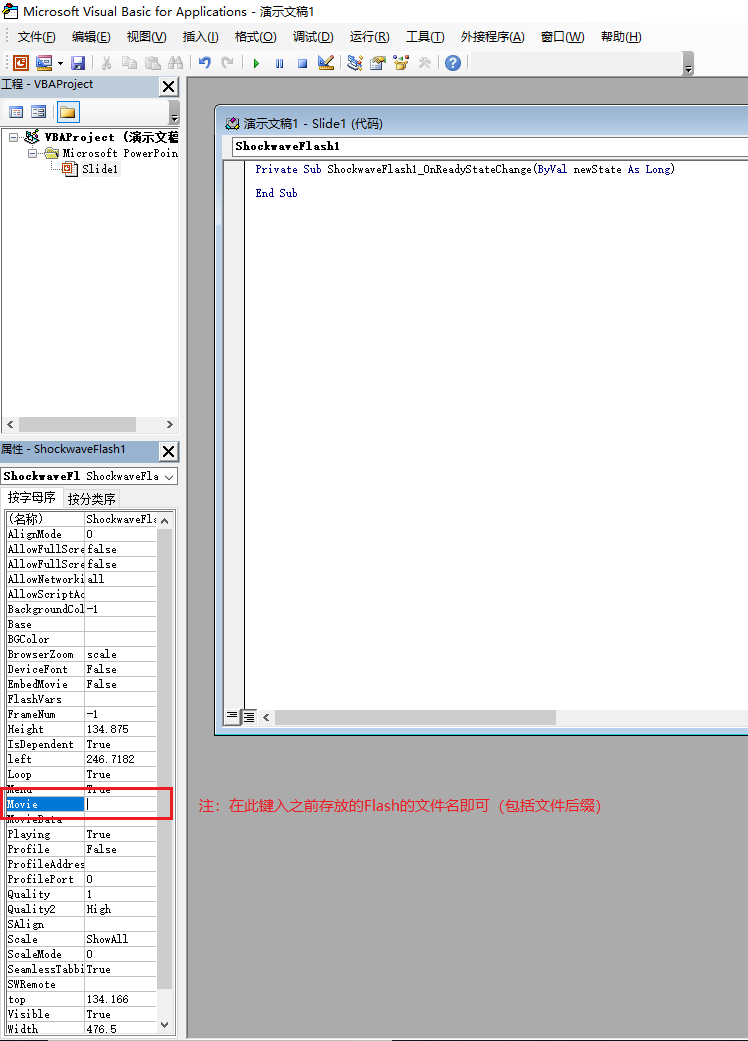Select the Movie property name
The image size is (748, 1041).
point(45,804)
